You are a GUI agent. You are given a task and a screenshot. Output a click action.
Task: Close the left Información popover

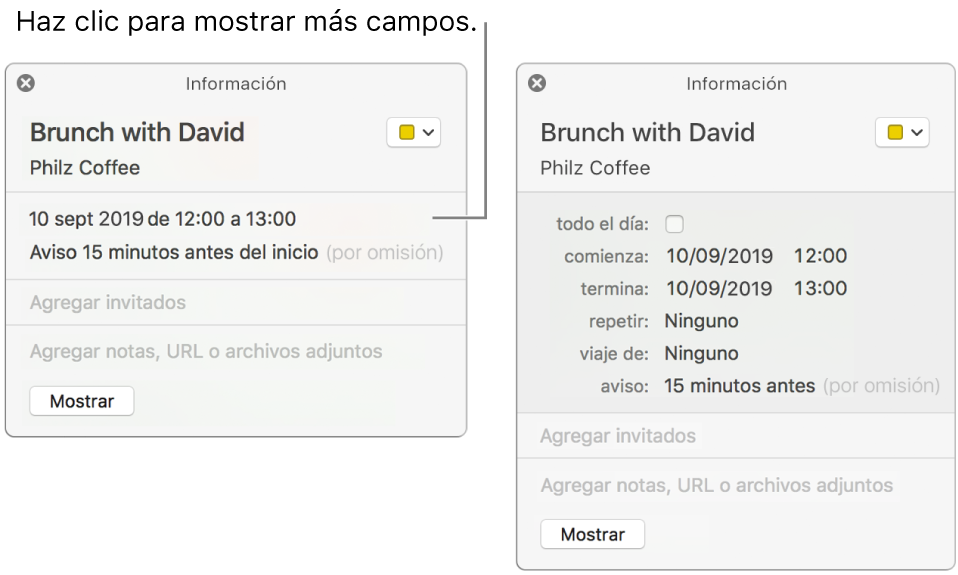click(x=26, y=84)
